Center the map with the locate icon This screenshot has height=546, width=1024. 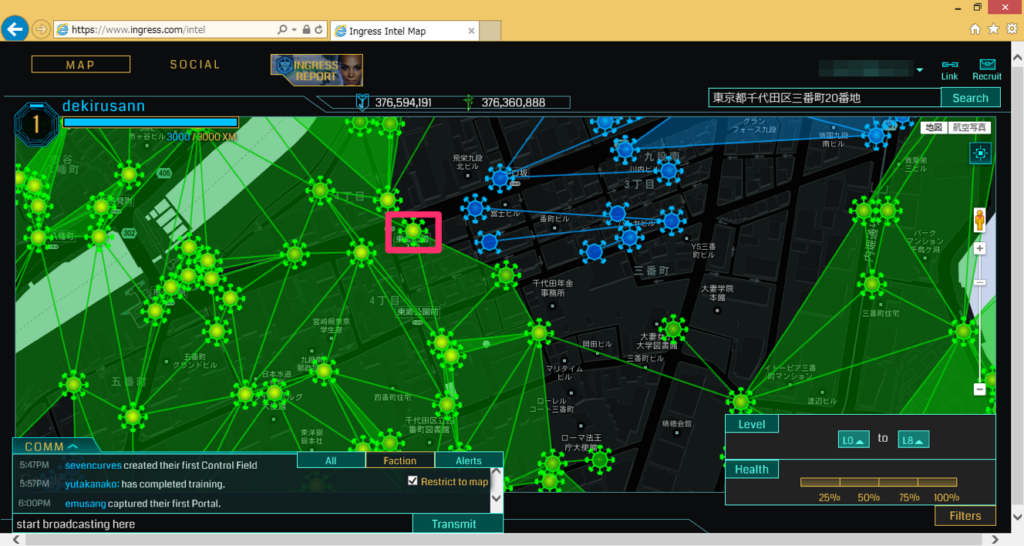click(x=980, y=153)
